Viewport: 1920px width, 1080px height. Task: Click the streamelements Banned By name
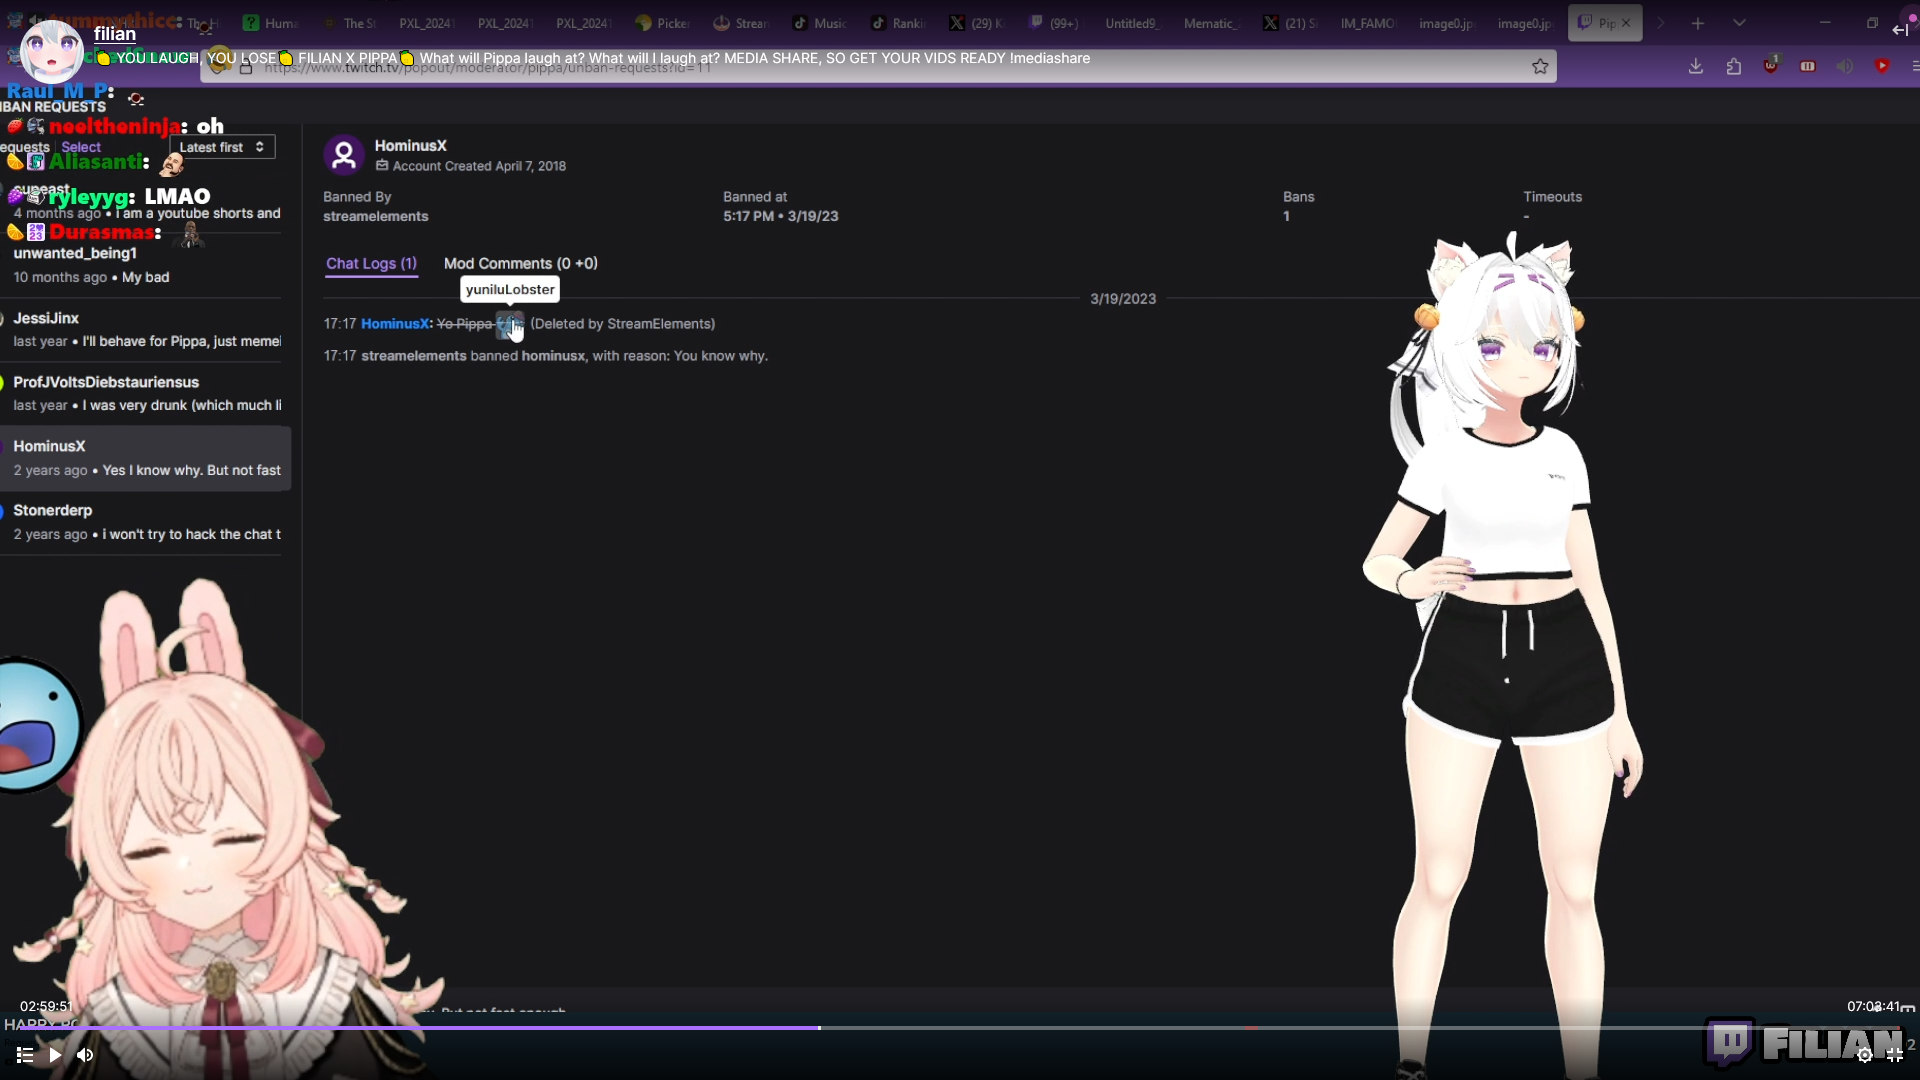click(375, 216)
